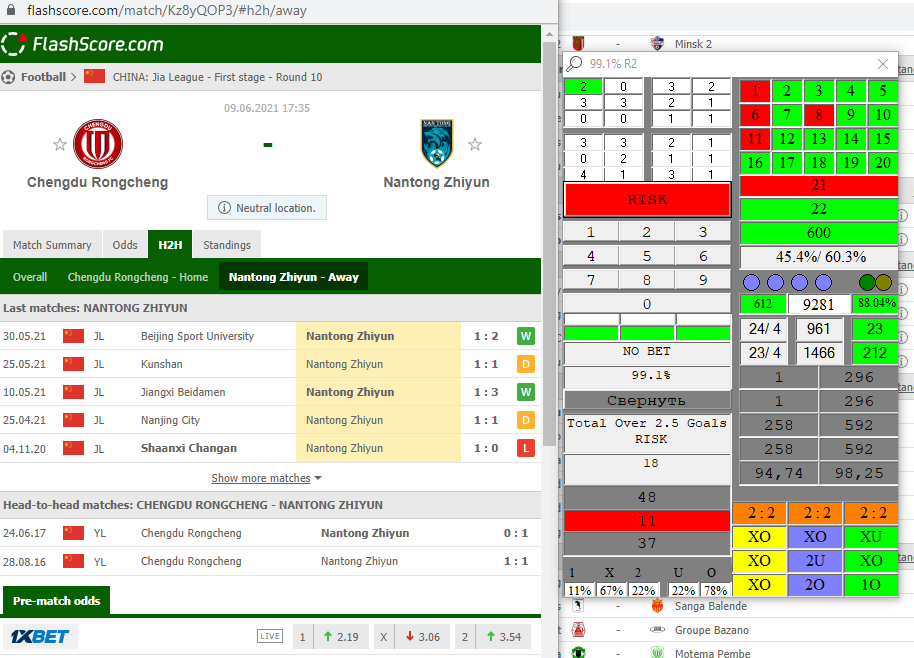914x658 pixels.
Task: Click the red L badge for Shaanxi Changan match
Action: coord(525,448)
